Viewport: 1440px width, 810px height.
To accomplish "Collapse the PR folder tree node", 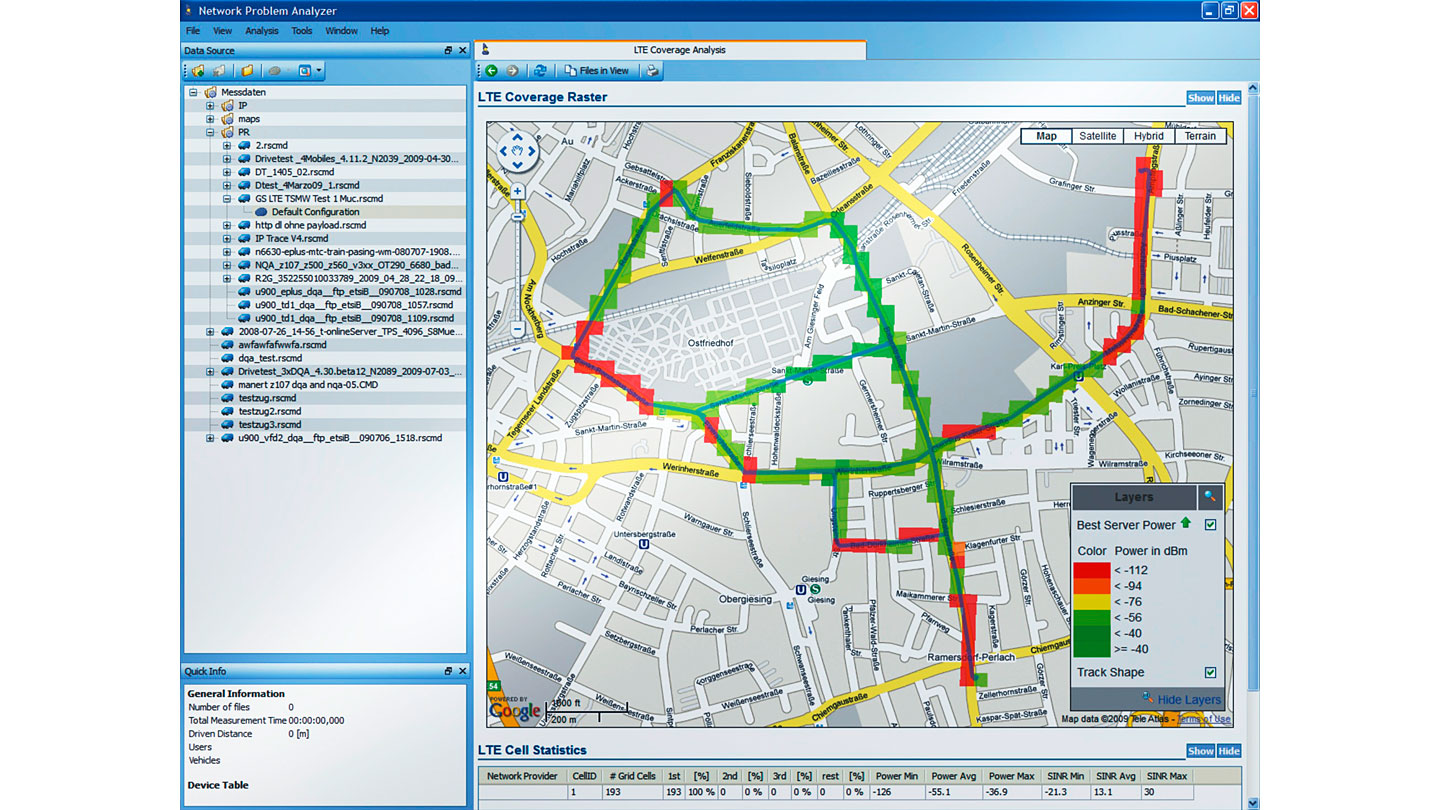I will [210, 132].
